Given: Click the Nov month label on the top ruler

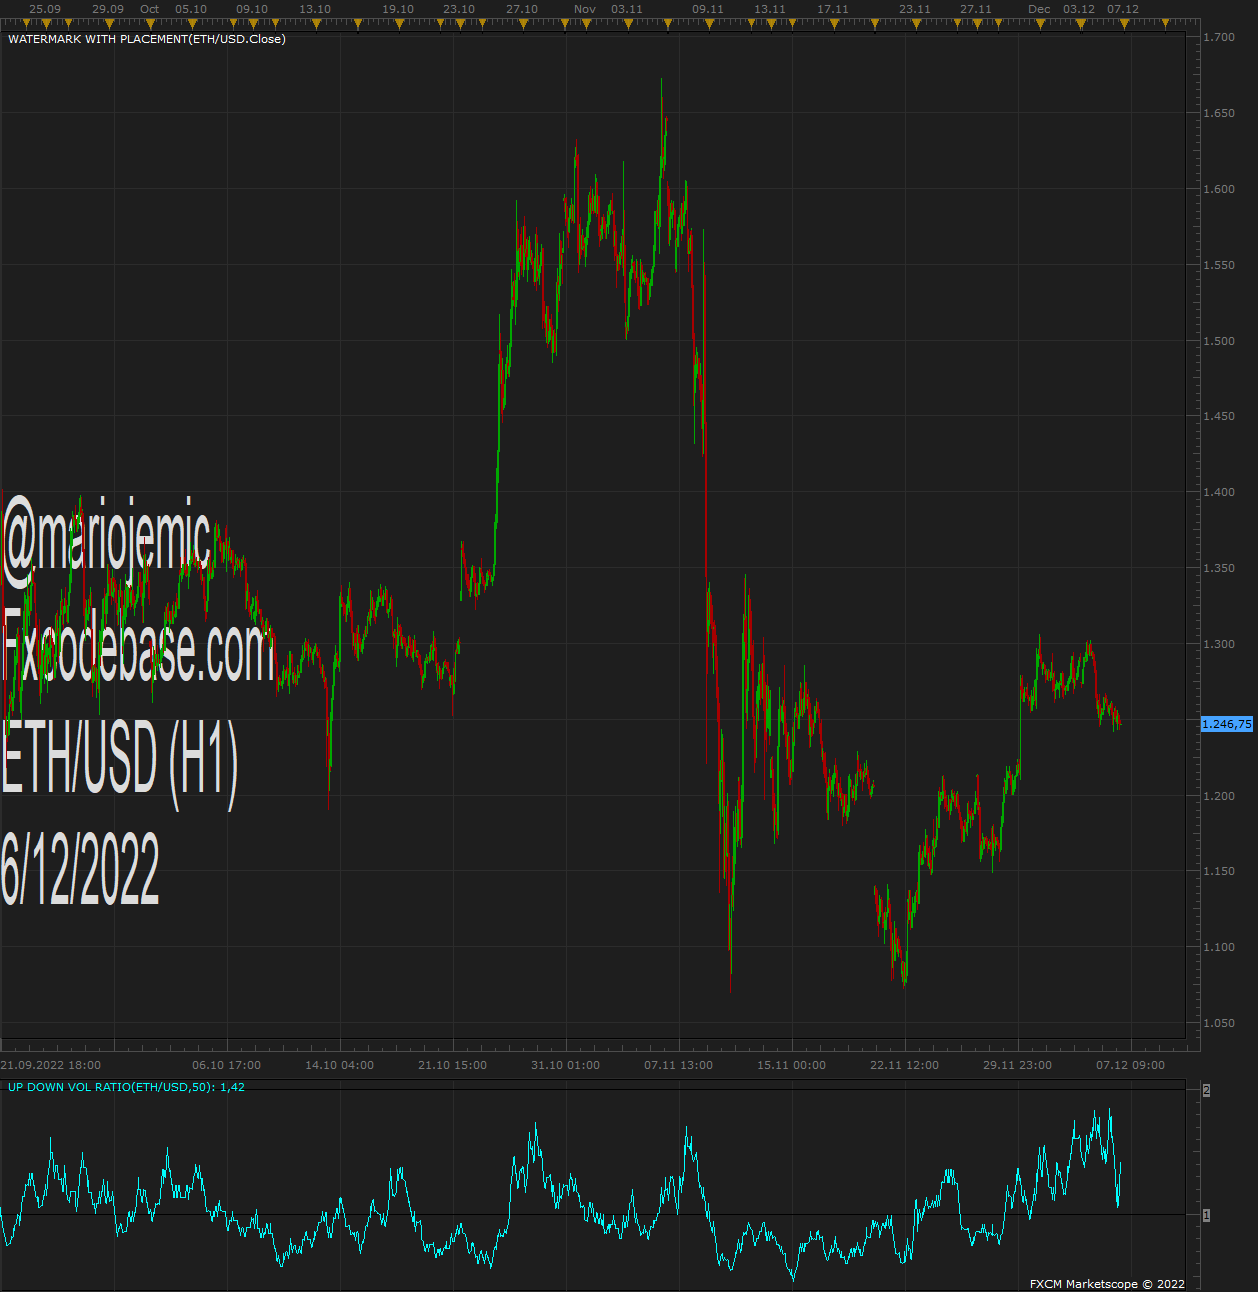Looking at the screenshot, I should click(585, 9).
